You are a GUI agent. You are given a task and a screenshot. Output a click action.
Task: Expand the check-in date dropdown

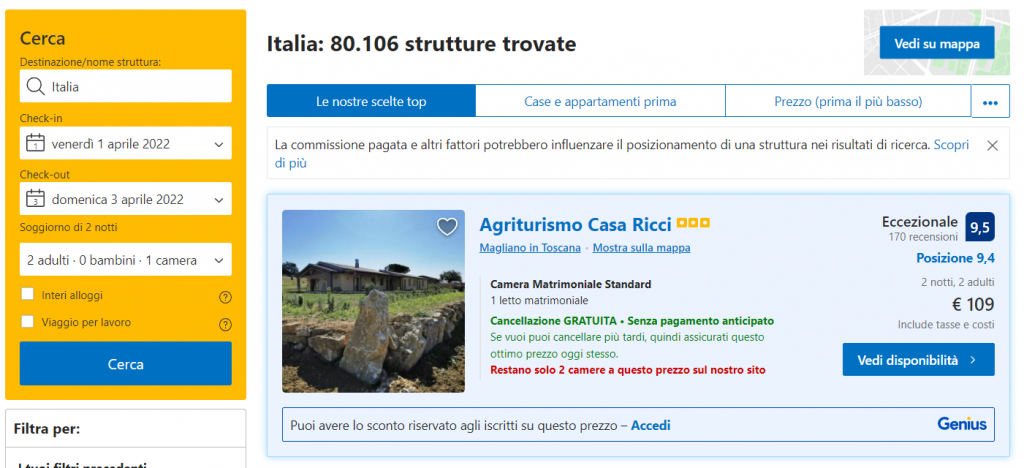click(219, 144)
